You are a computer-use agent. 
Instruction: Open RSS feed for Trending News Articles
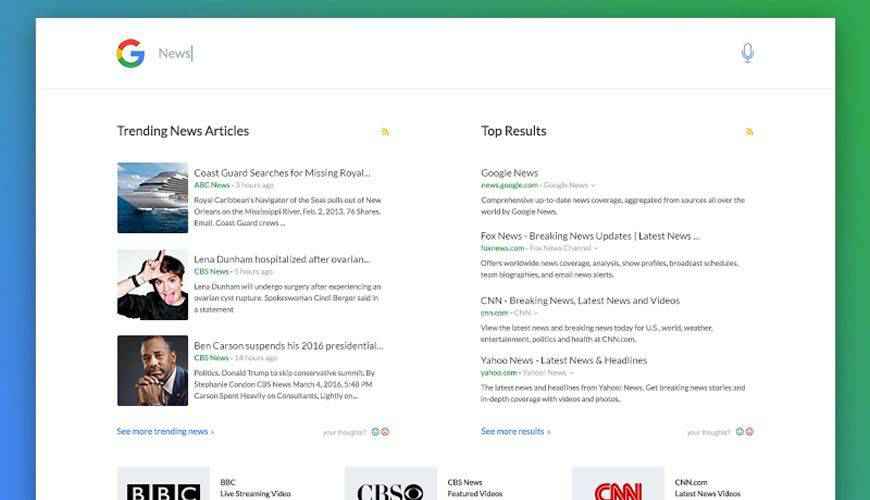pos(385,132)
